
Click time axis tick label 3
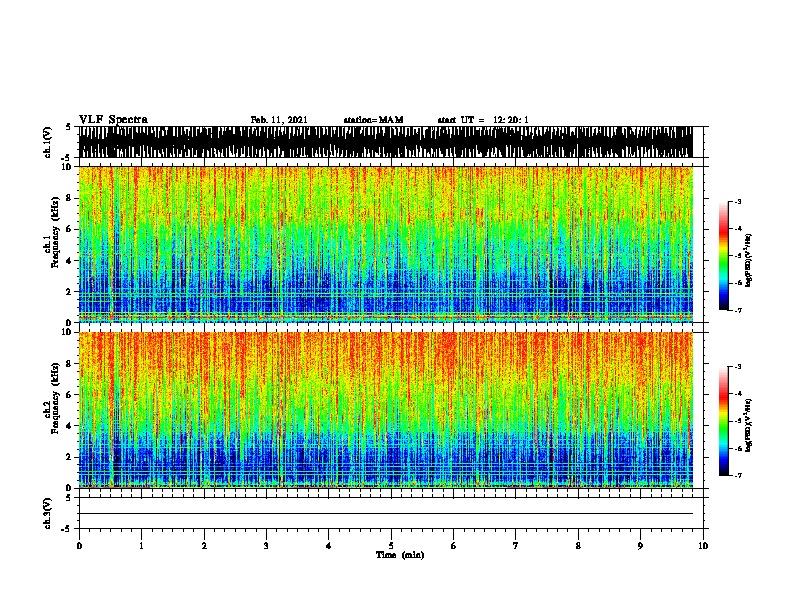click(266, 546)
